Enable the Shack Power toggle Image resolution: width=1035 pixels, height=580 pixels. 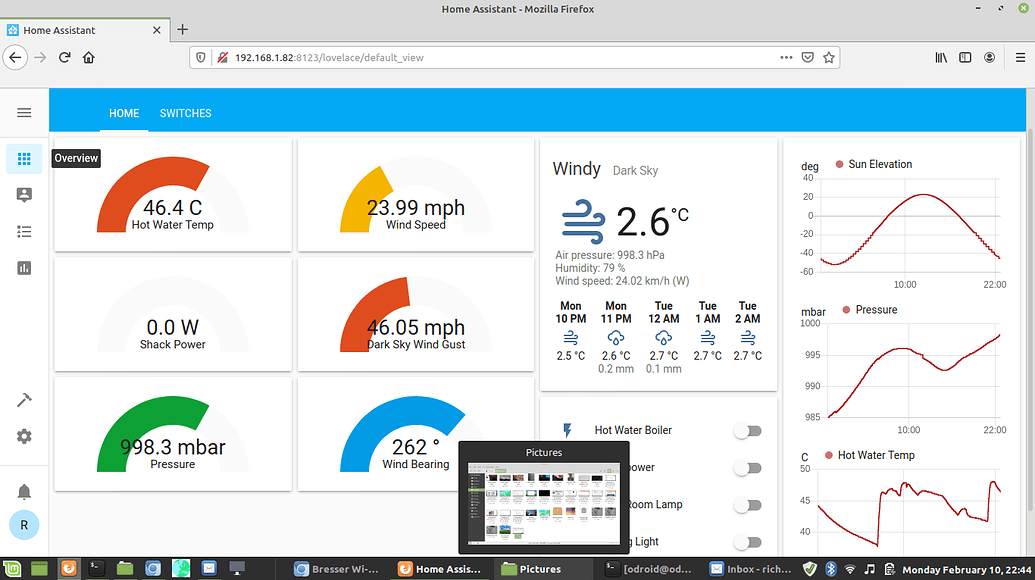(748, 467)
